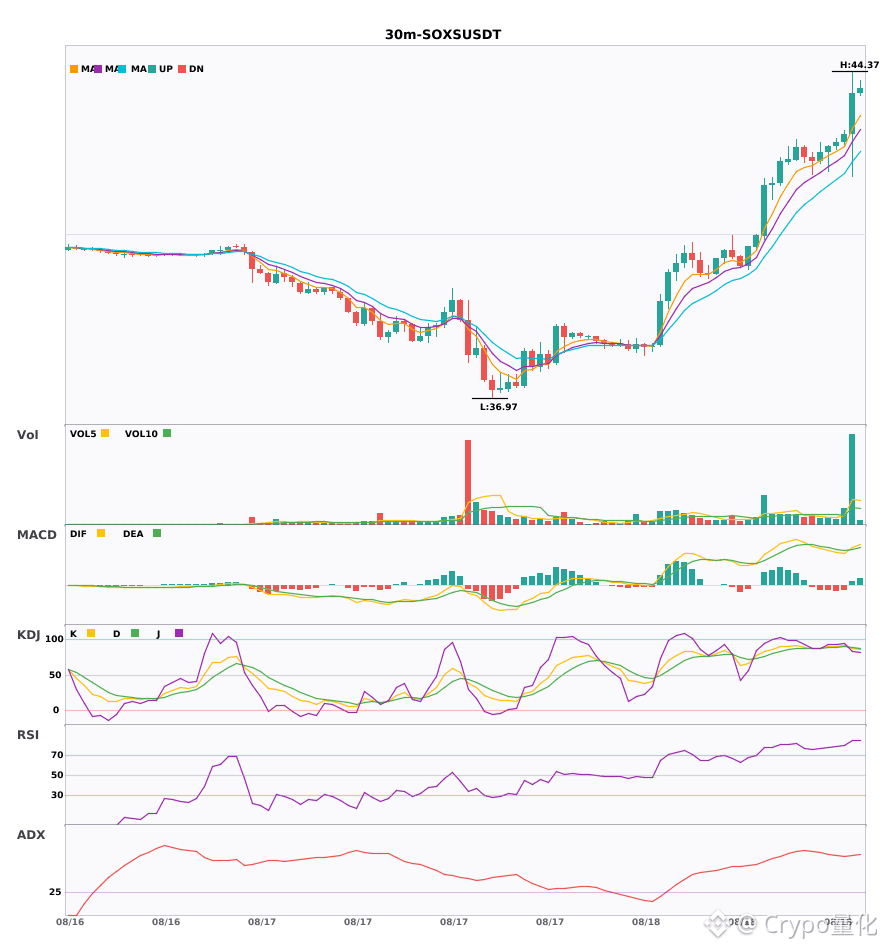The width and height of the screenshot is (885, 950).
Task: Click the Vol panel label
Action: pos(27,435)
